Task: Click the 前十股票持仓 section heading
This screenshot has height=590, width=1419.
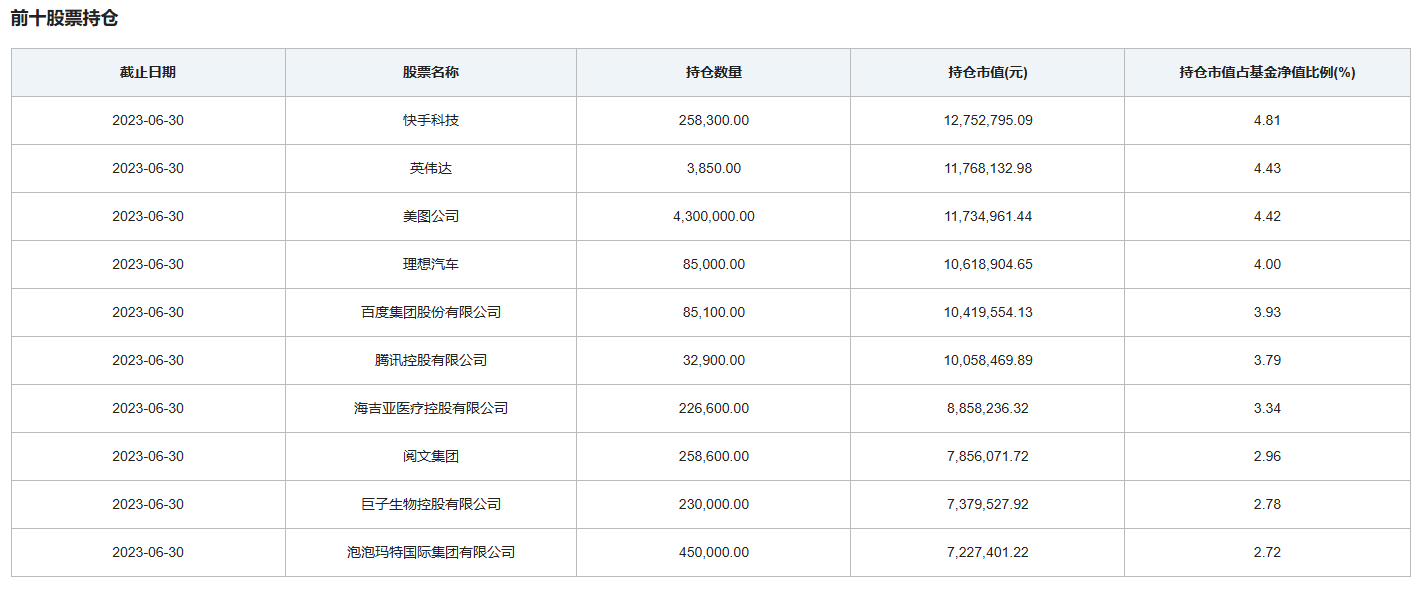Action: click(64, 19)
